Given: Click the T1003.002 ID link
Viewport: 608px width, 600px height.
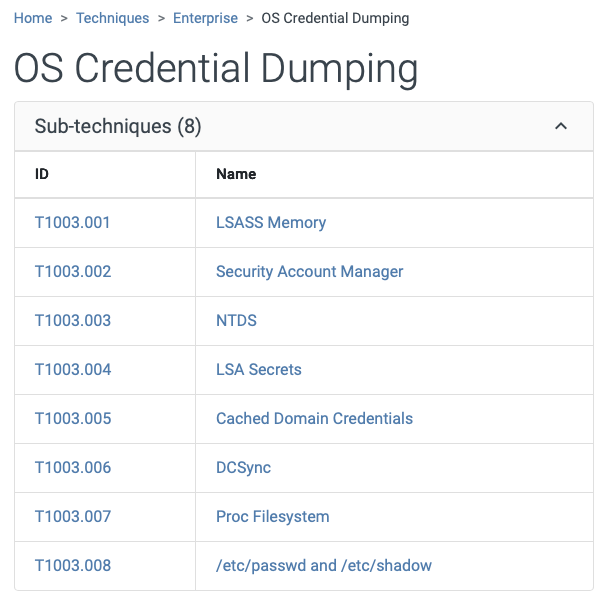Looking at the screenshot, I should click(x=73, y=271).
